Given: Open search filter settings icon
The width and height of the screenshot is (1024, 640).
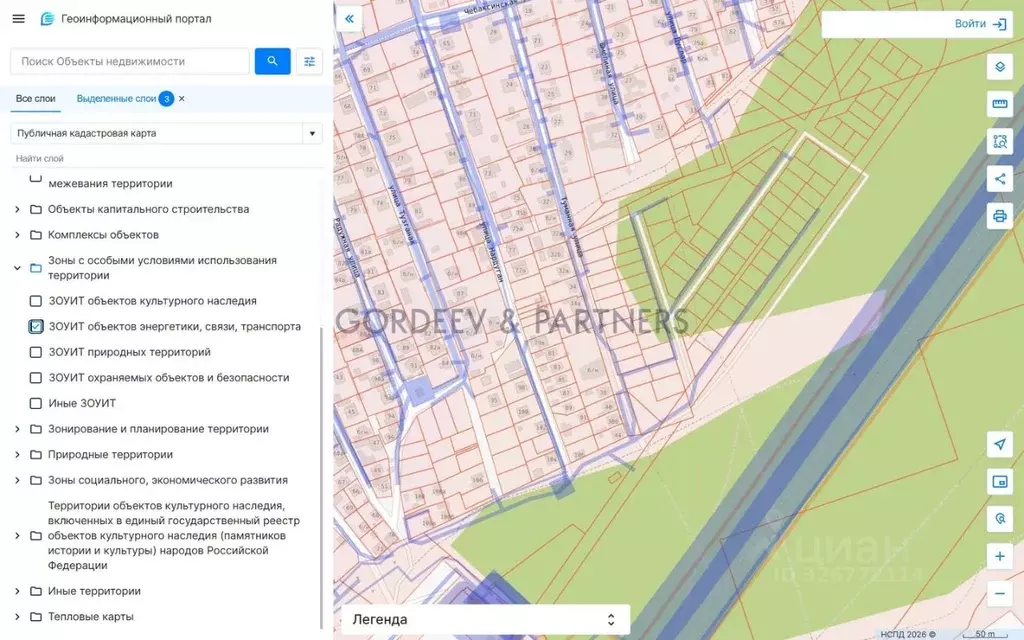Looking at the screenshot, I should click(x=310, y=61).
